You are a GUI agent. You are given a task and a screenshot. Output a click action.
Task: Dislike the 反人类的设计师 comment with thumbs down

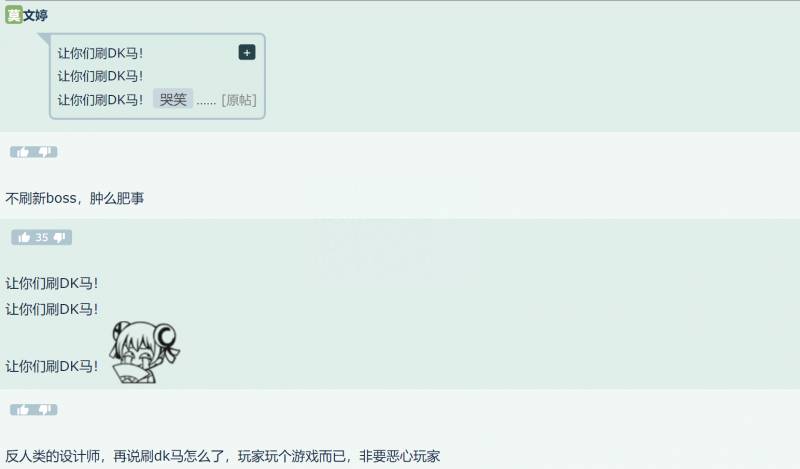45,410
